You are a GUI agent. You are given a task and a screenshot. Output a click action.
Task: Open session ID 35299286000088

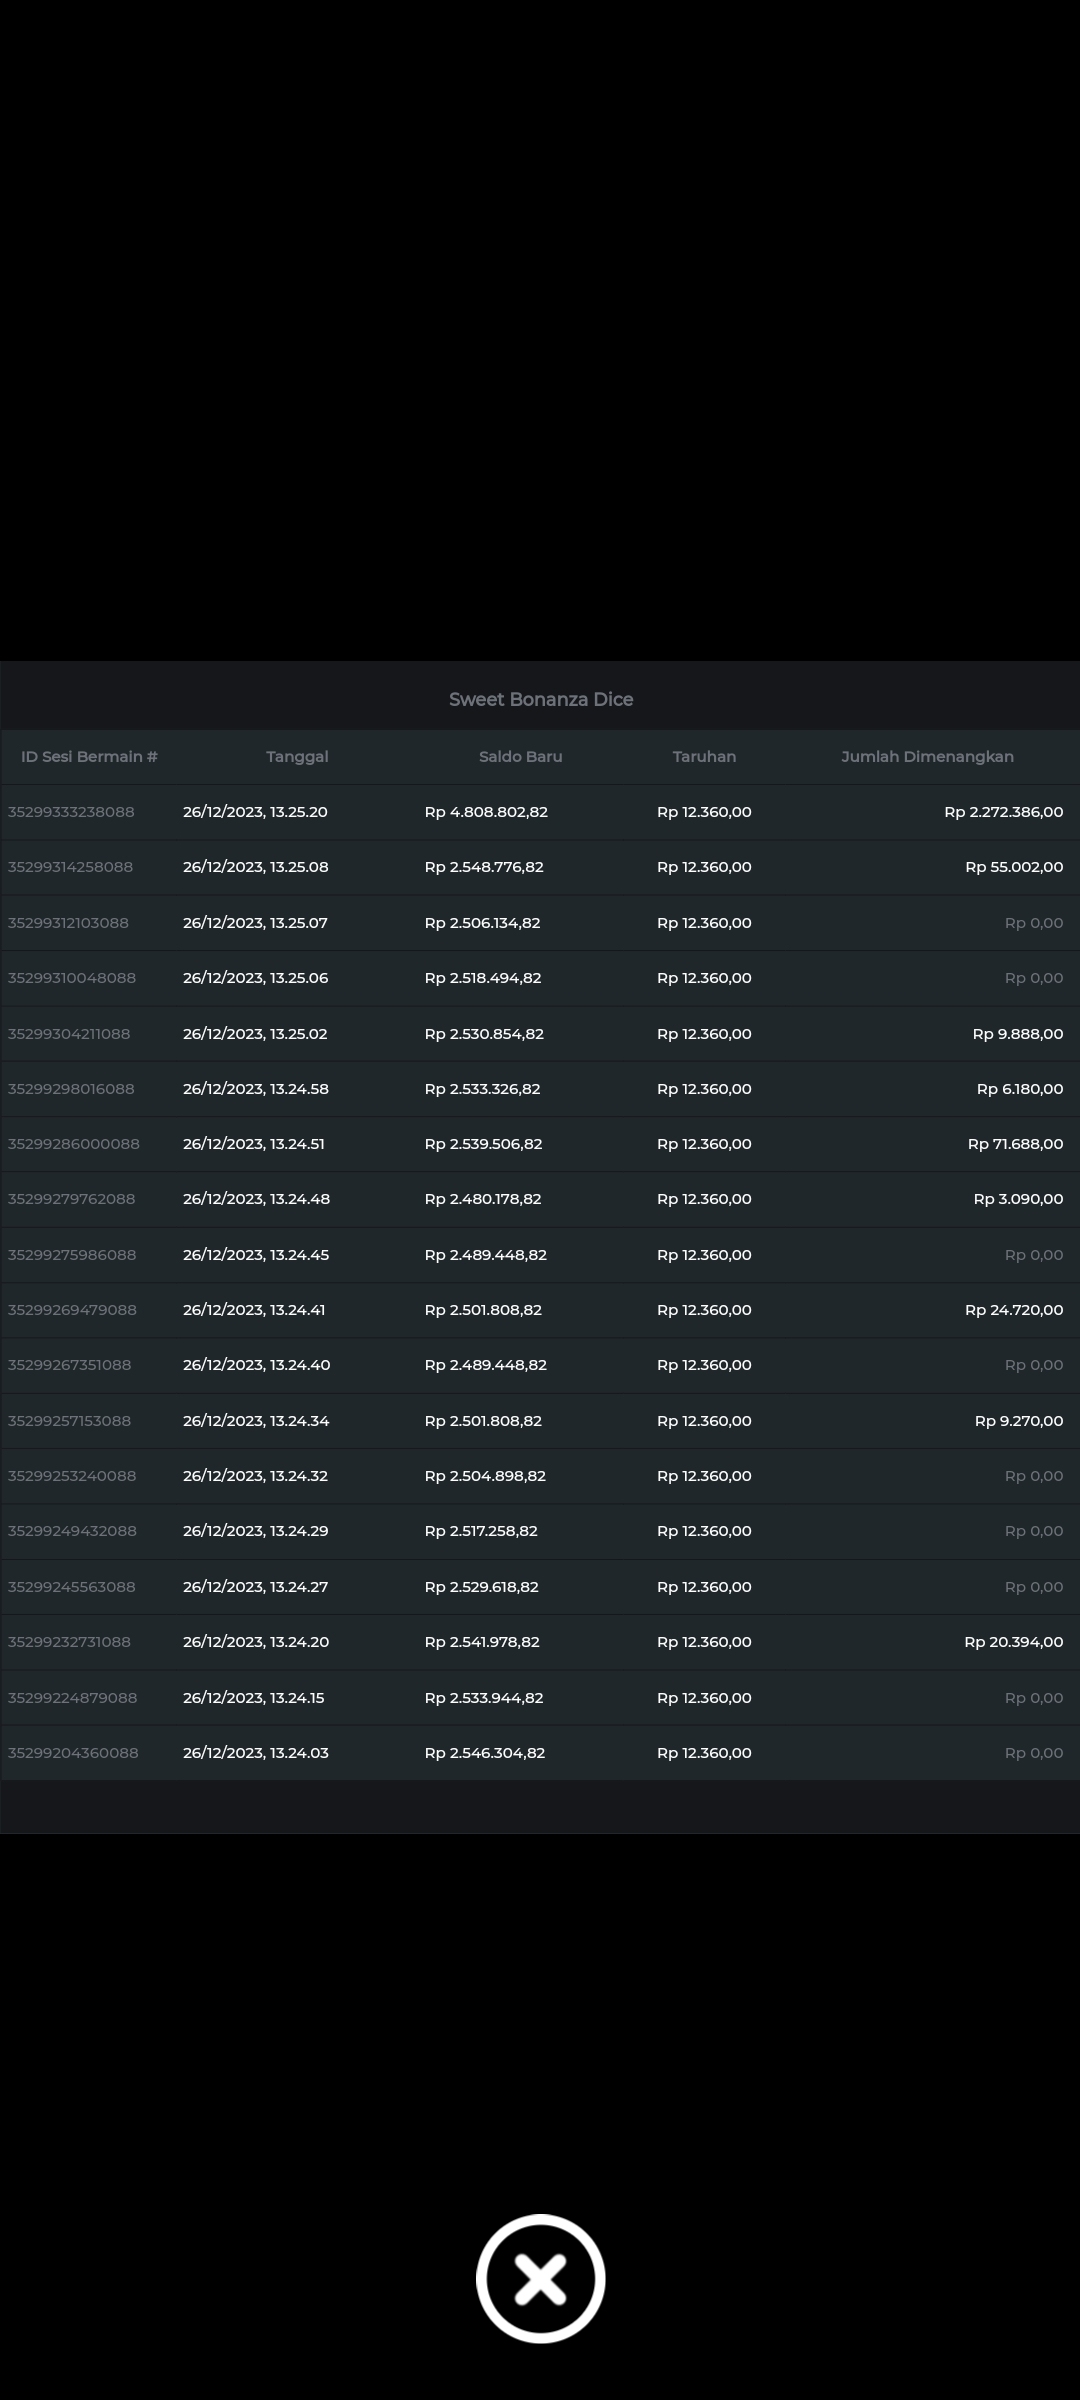pyautogui.click(x=74, y=1144)
